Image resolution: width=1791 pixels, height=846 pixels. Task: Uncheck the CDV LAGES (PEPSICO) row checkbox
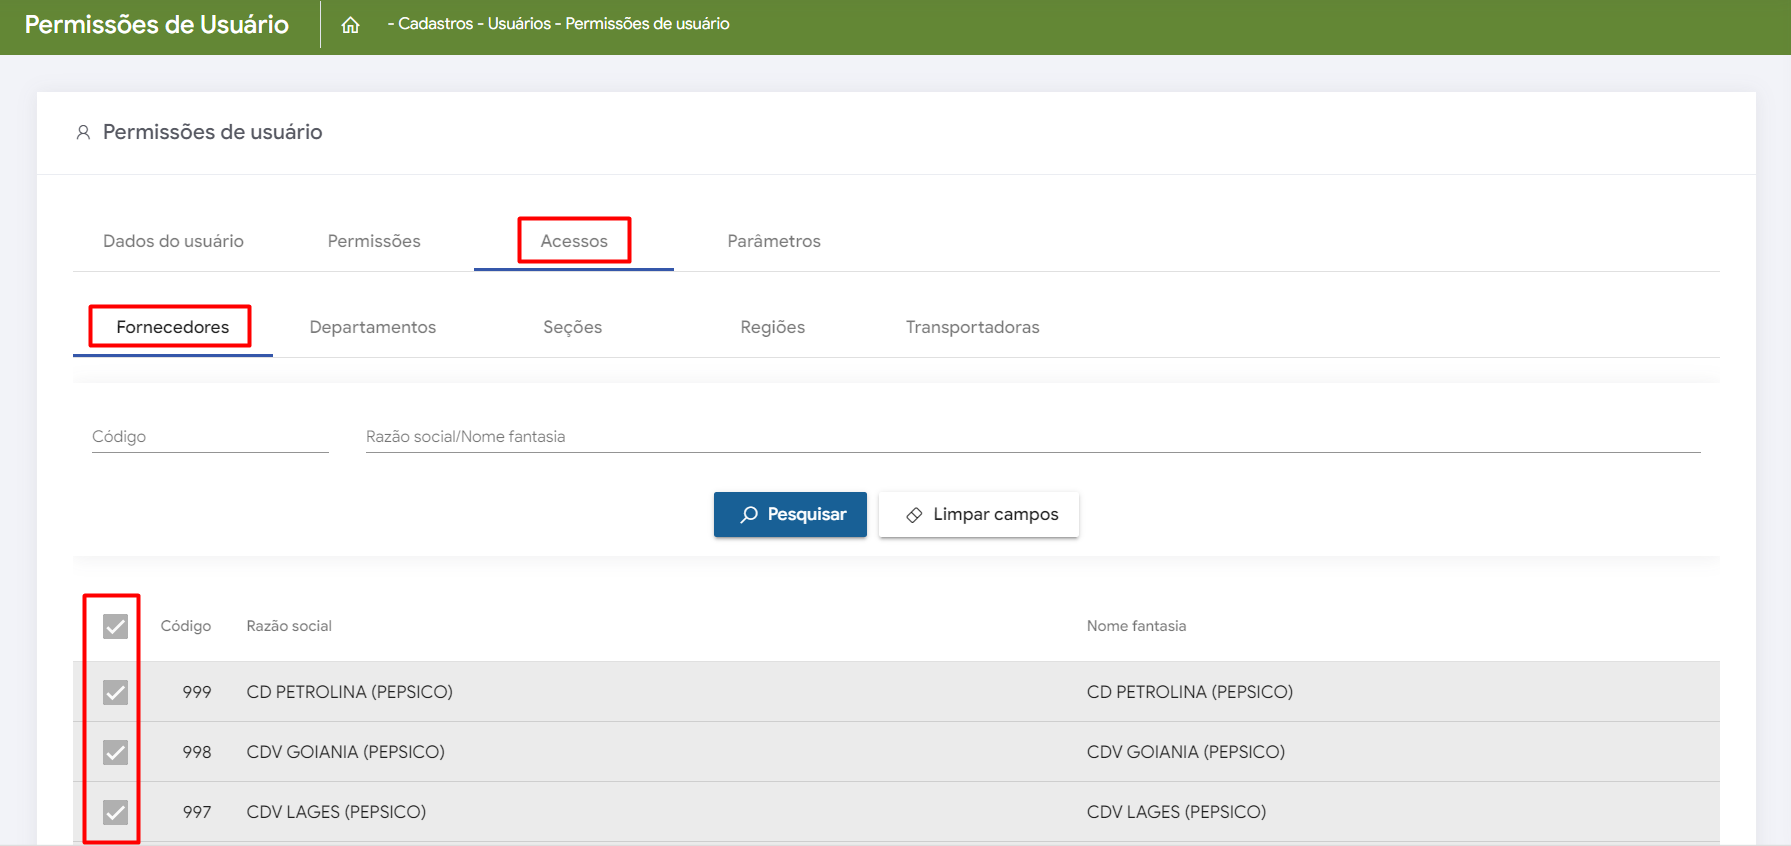(116, 812)
